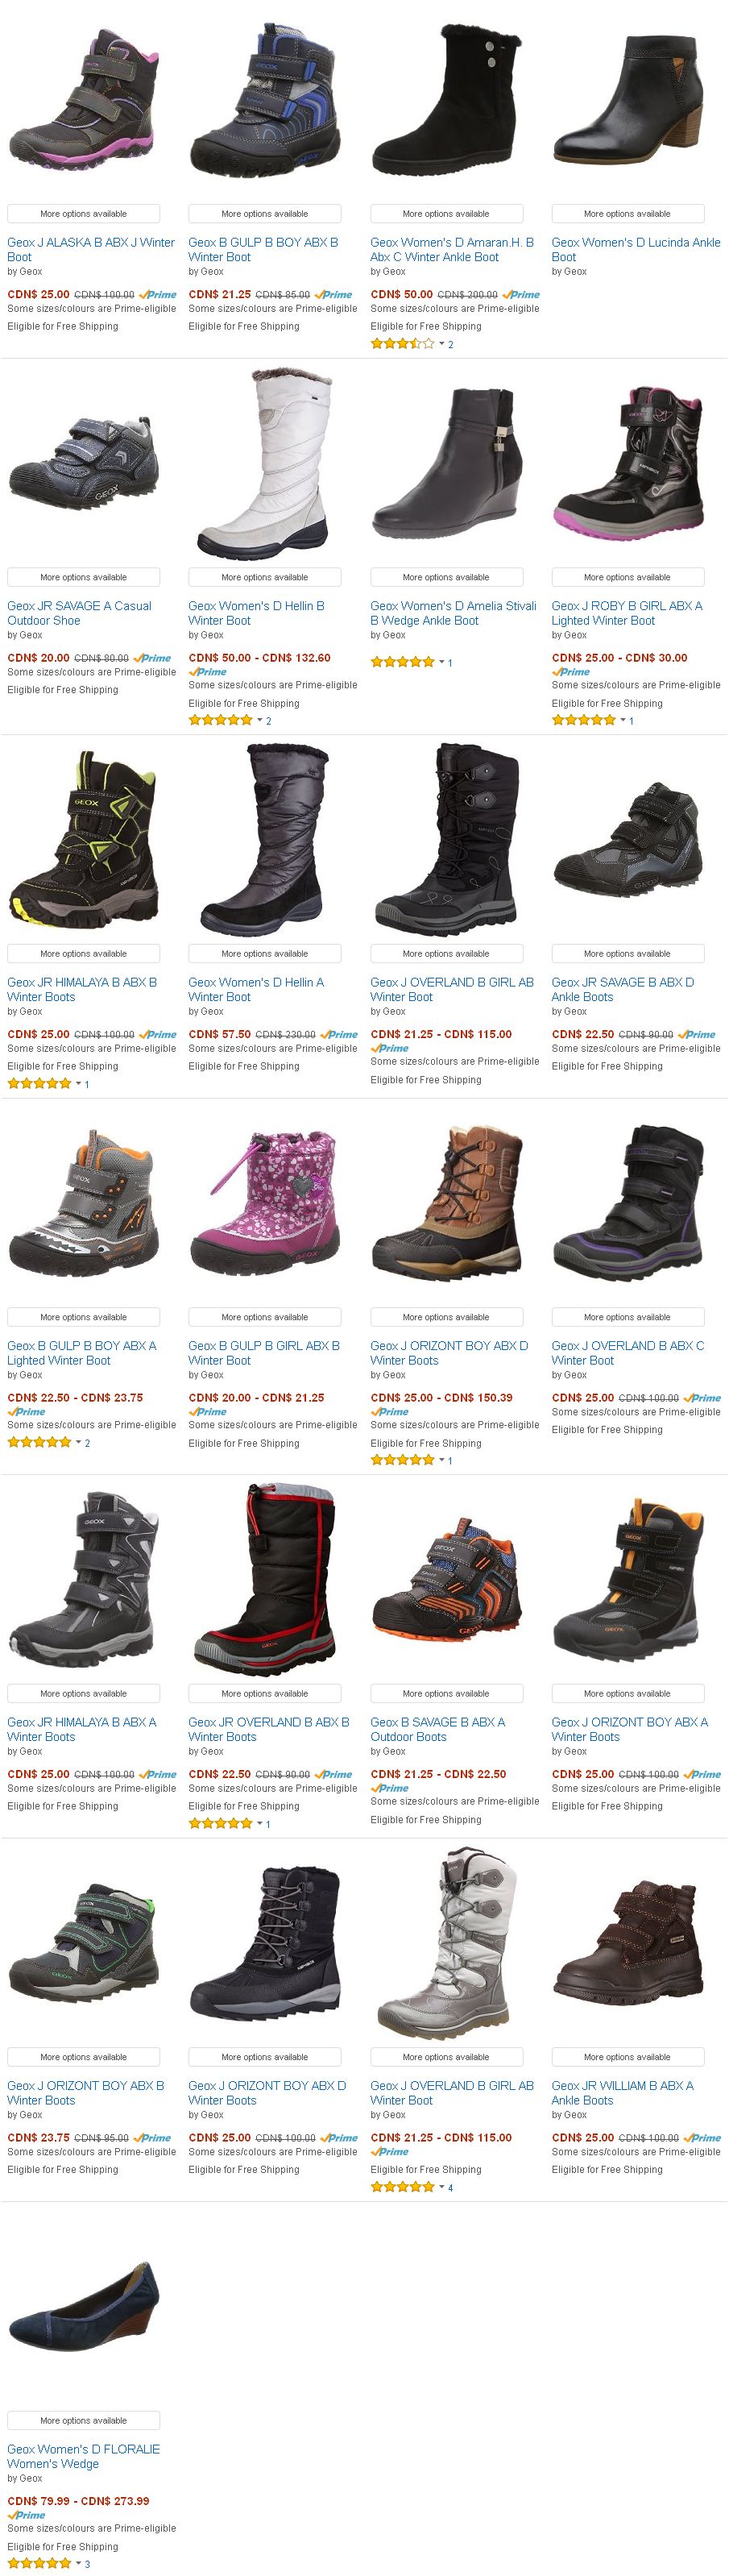Open Geox JR WILLIAM B ABX A Ankle Boots
Screen dimensions: 729x2576
tap(622, 2093)
